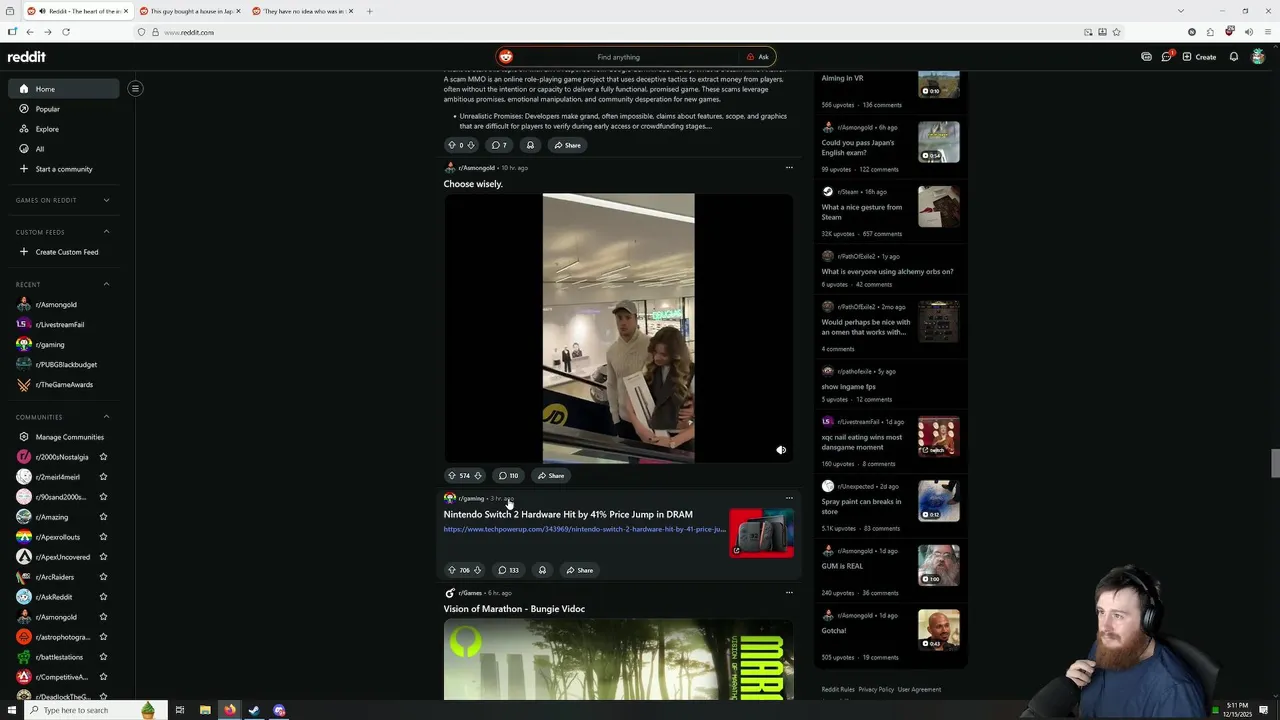Screen dimensions: 1280x720
Task: Open the techpowerup.com article link
Action: [585, 529]
